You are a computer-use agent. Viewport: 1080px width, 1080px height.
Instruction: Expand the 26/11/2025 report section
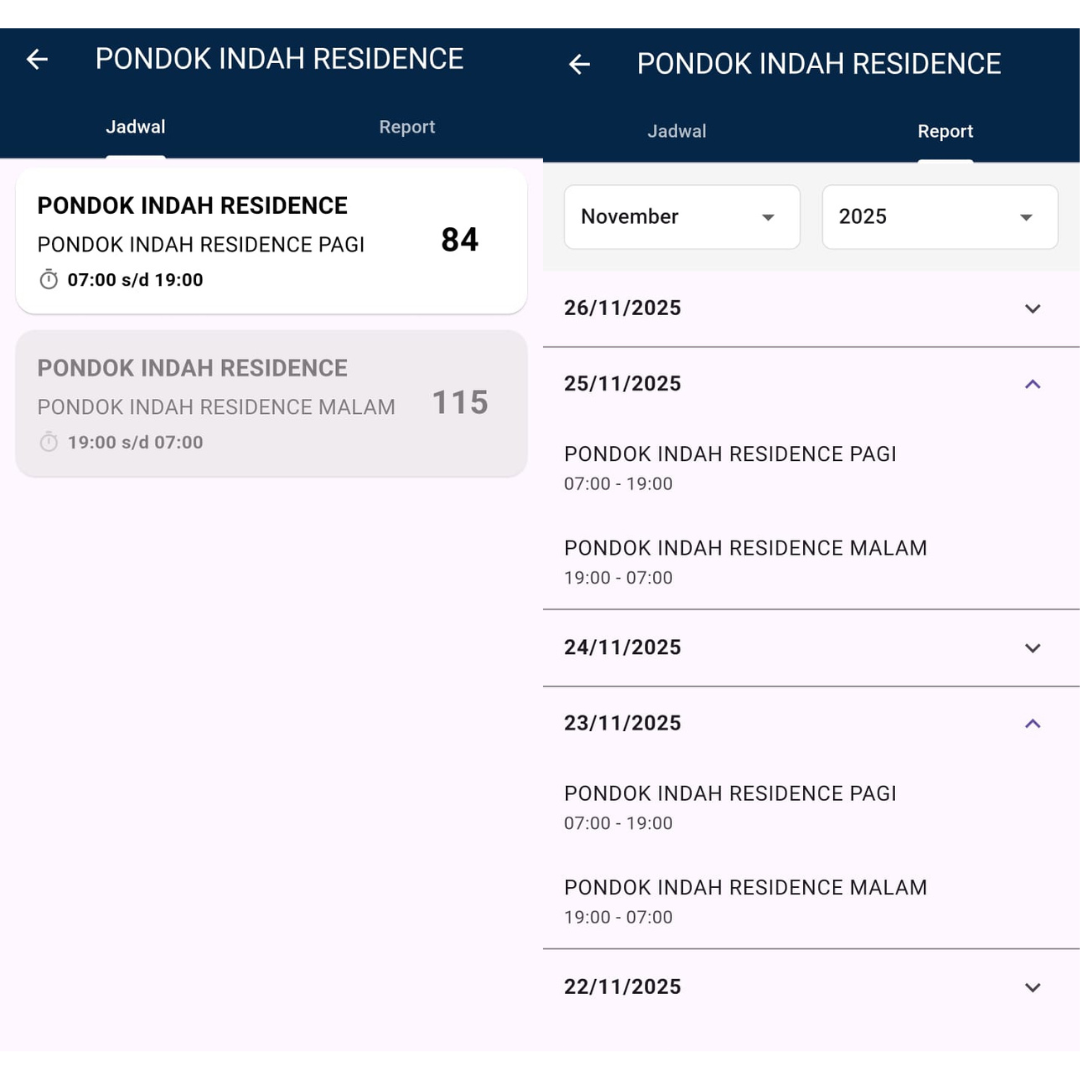pyautogui.click(x=1033, y=309)
